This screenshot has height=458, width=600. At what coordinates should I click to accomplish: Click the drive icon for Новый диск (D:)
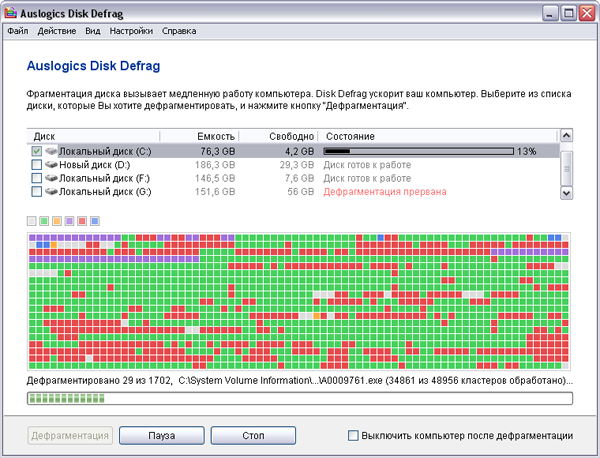coord(51,165)
